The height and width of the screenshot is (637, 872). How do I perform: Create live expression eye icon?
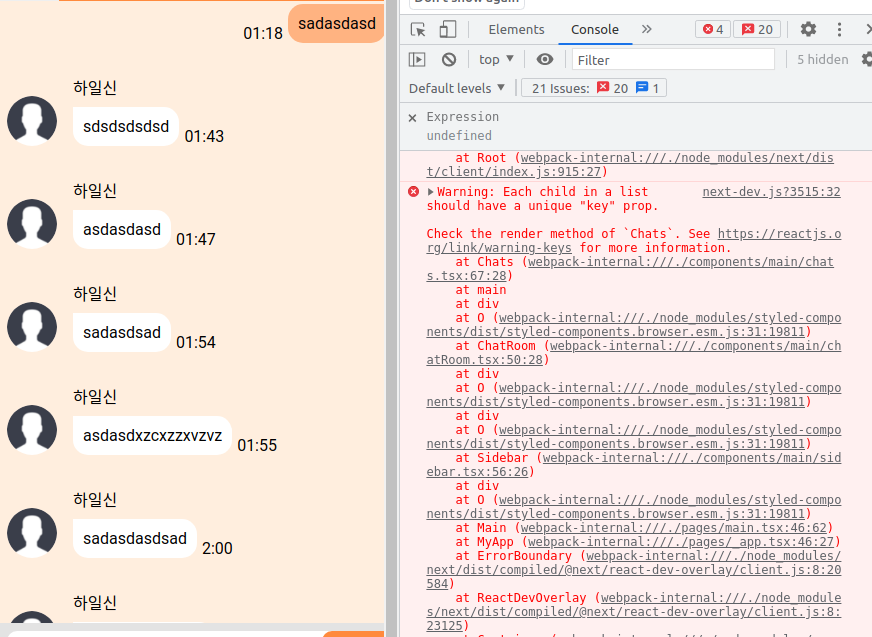pos(545,59)
